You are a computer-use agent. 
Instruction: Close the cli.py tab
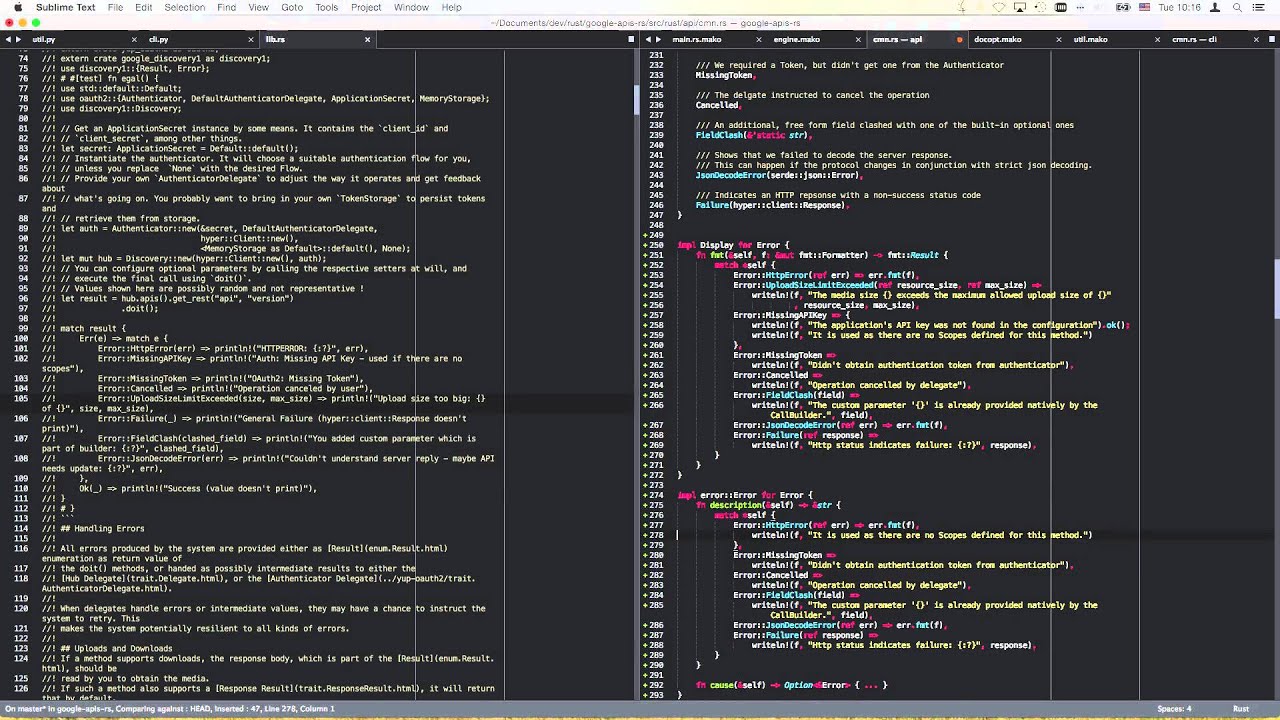(x=251, y=40)
